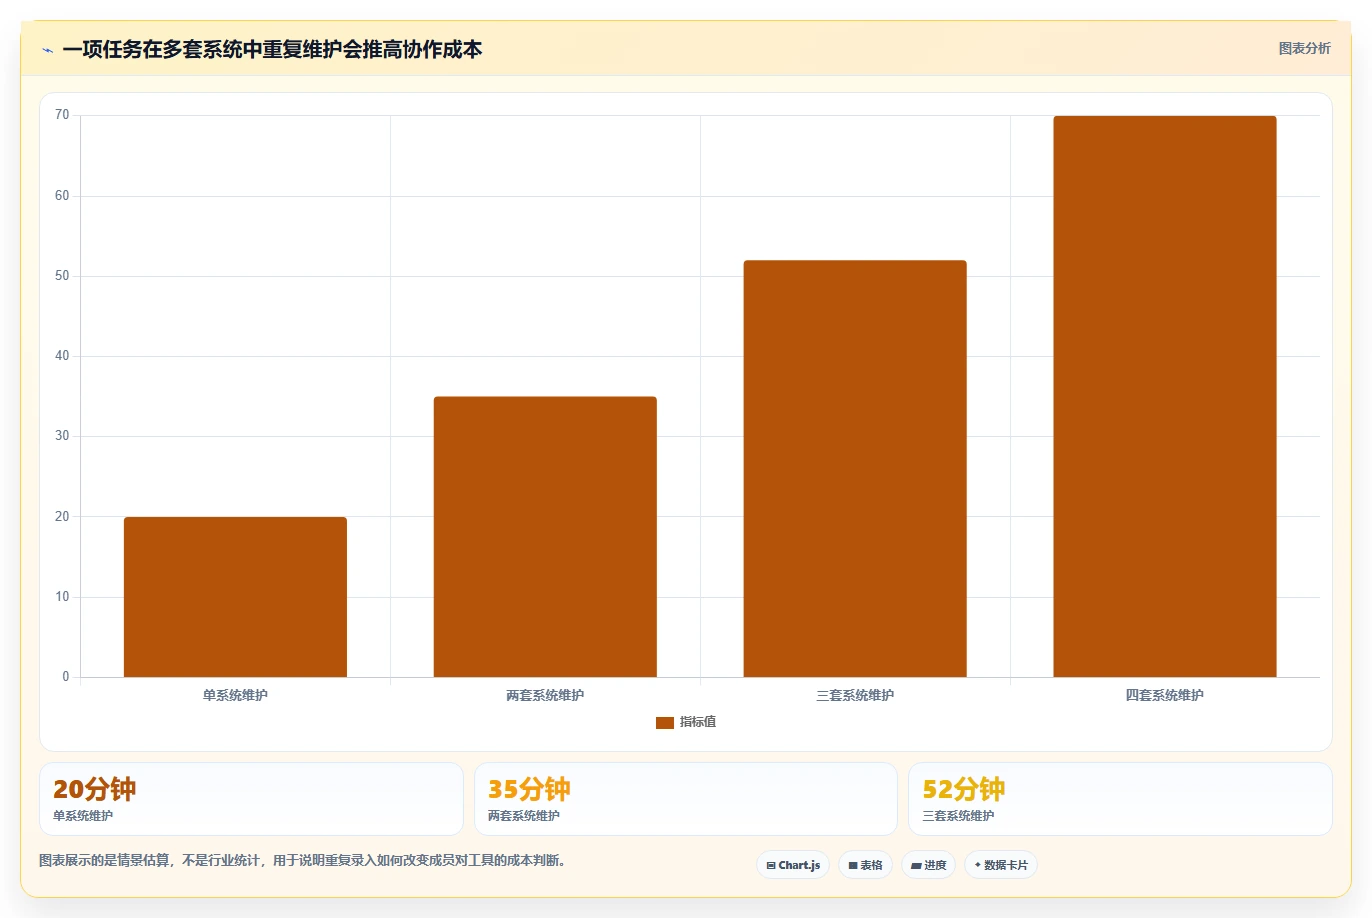Click the 表格 tag chip
This screenshot has width=1372, height=918.
click(865, 865)
